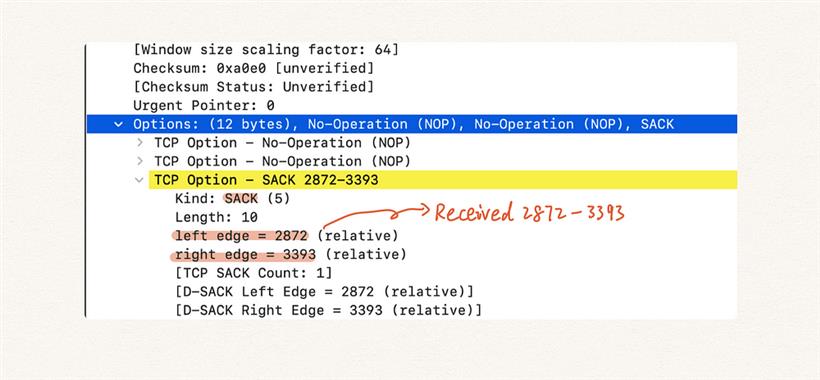Collapse the Options (12 bytes) tree row

coord(119,124)
